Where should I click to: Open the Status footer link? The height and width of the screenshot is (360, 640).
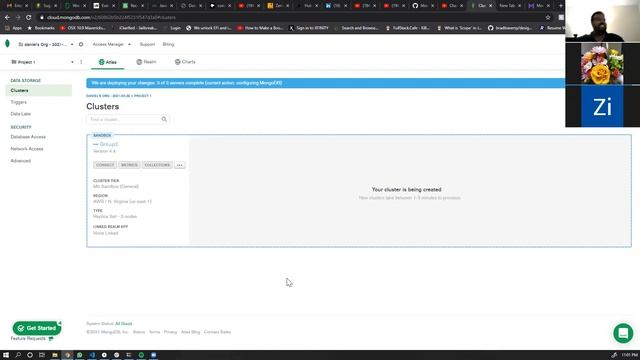[139, 332]
